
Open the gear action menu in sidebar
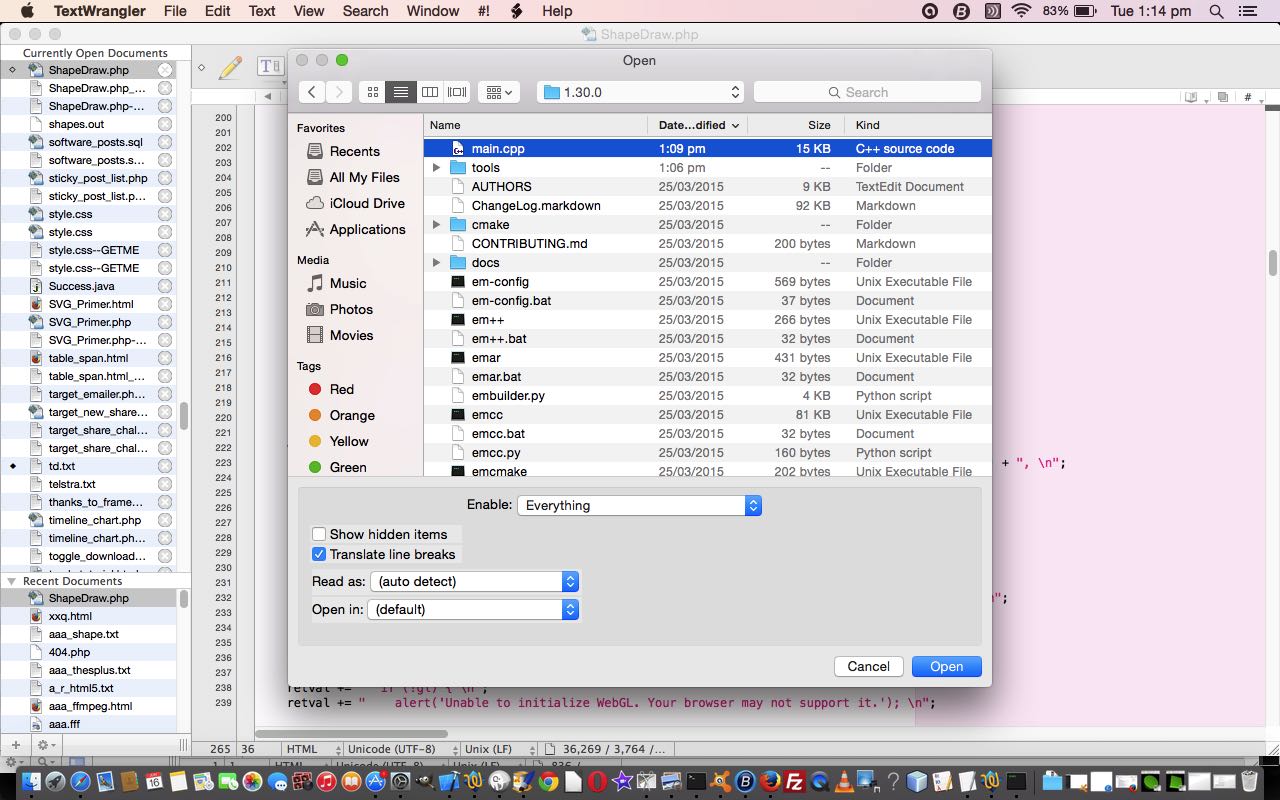click(45, 745)
